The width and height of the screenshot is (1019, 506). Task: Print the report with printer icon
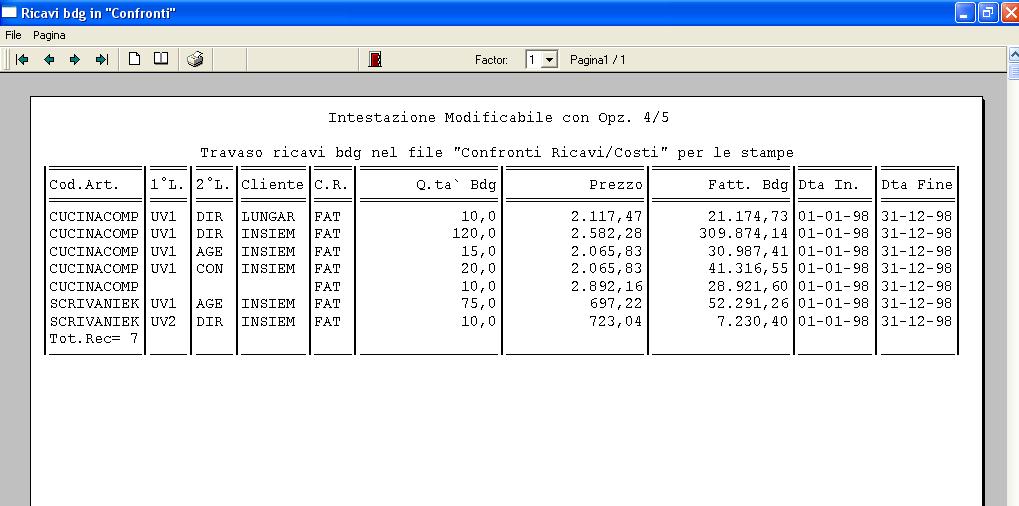195,60
